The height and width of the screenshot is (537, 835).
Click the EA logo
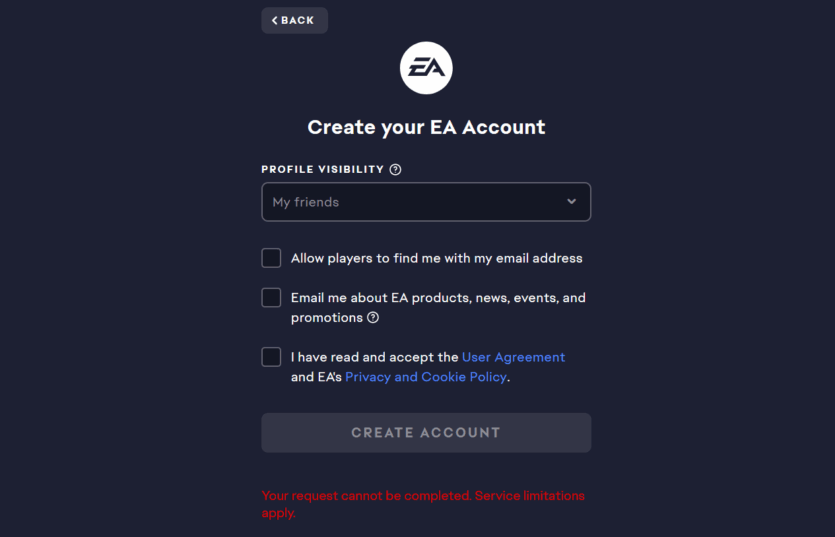pos(426,68)
